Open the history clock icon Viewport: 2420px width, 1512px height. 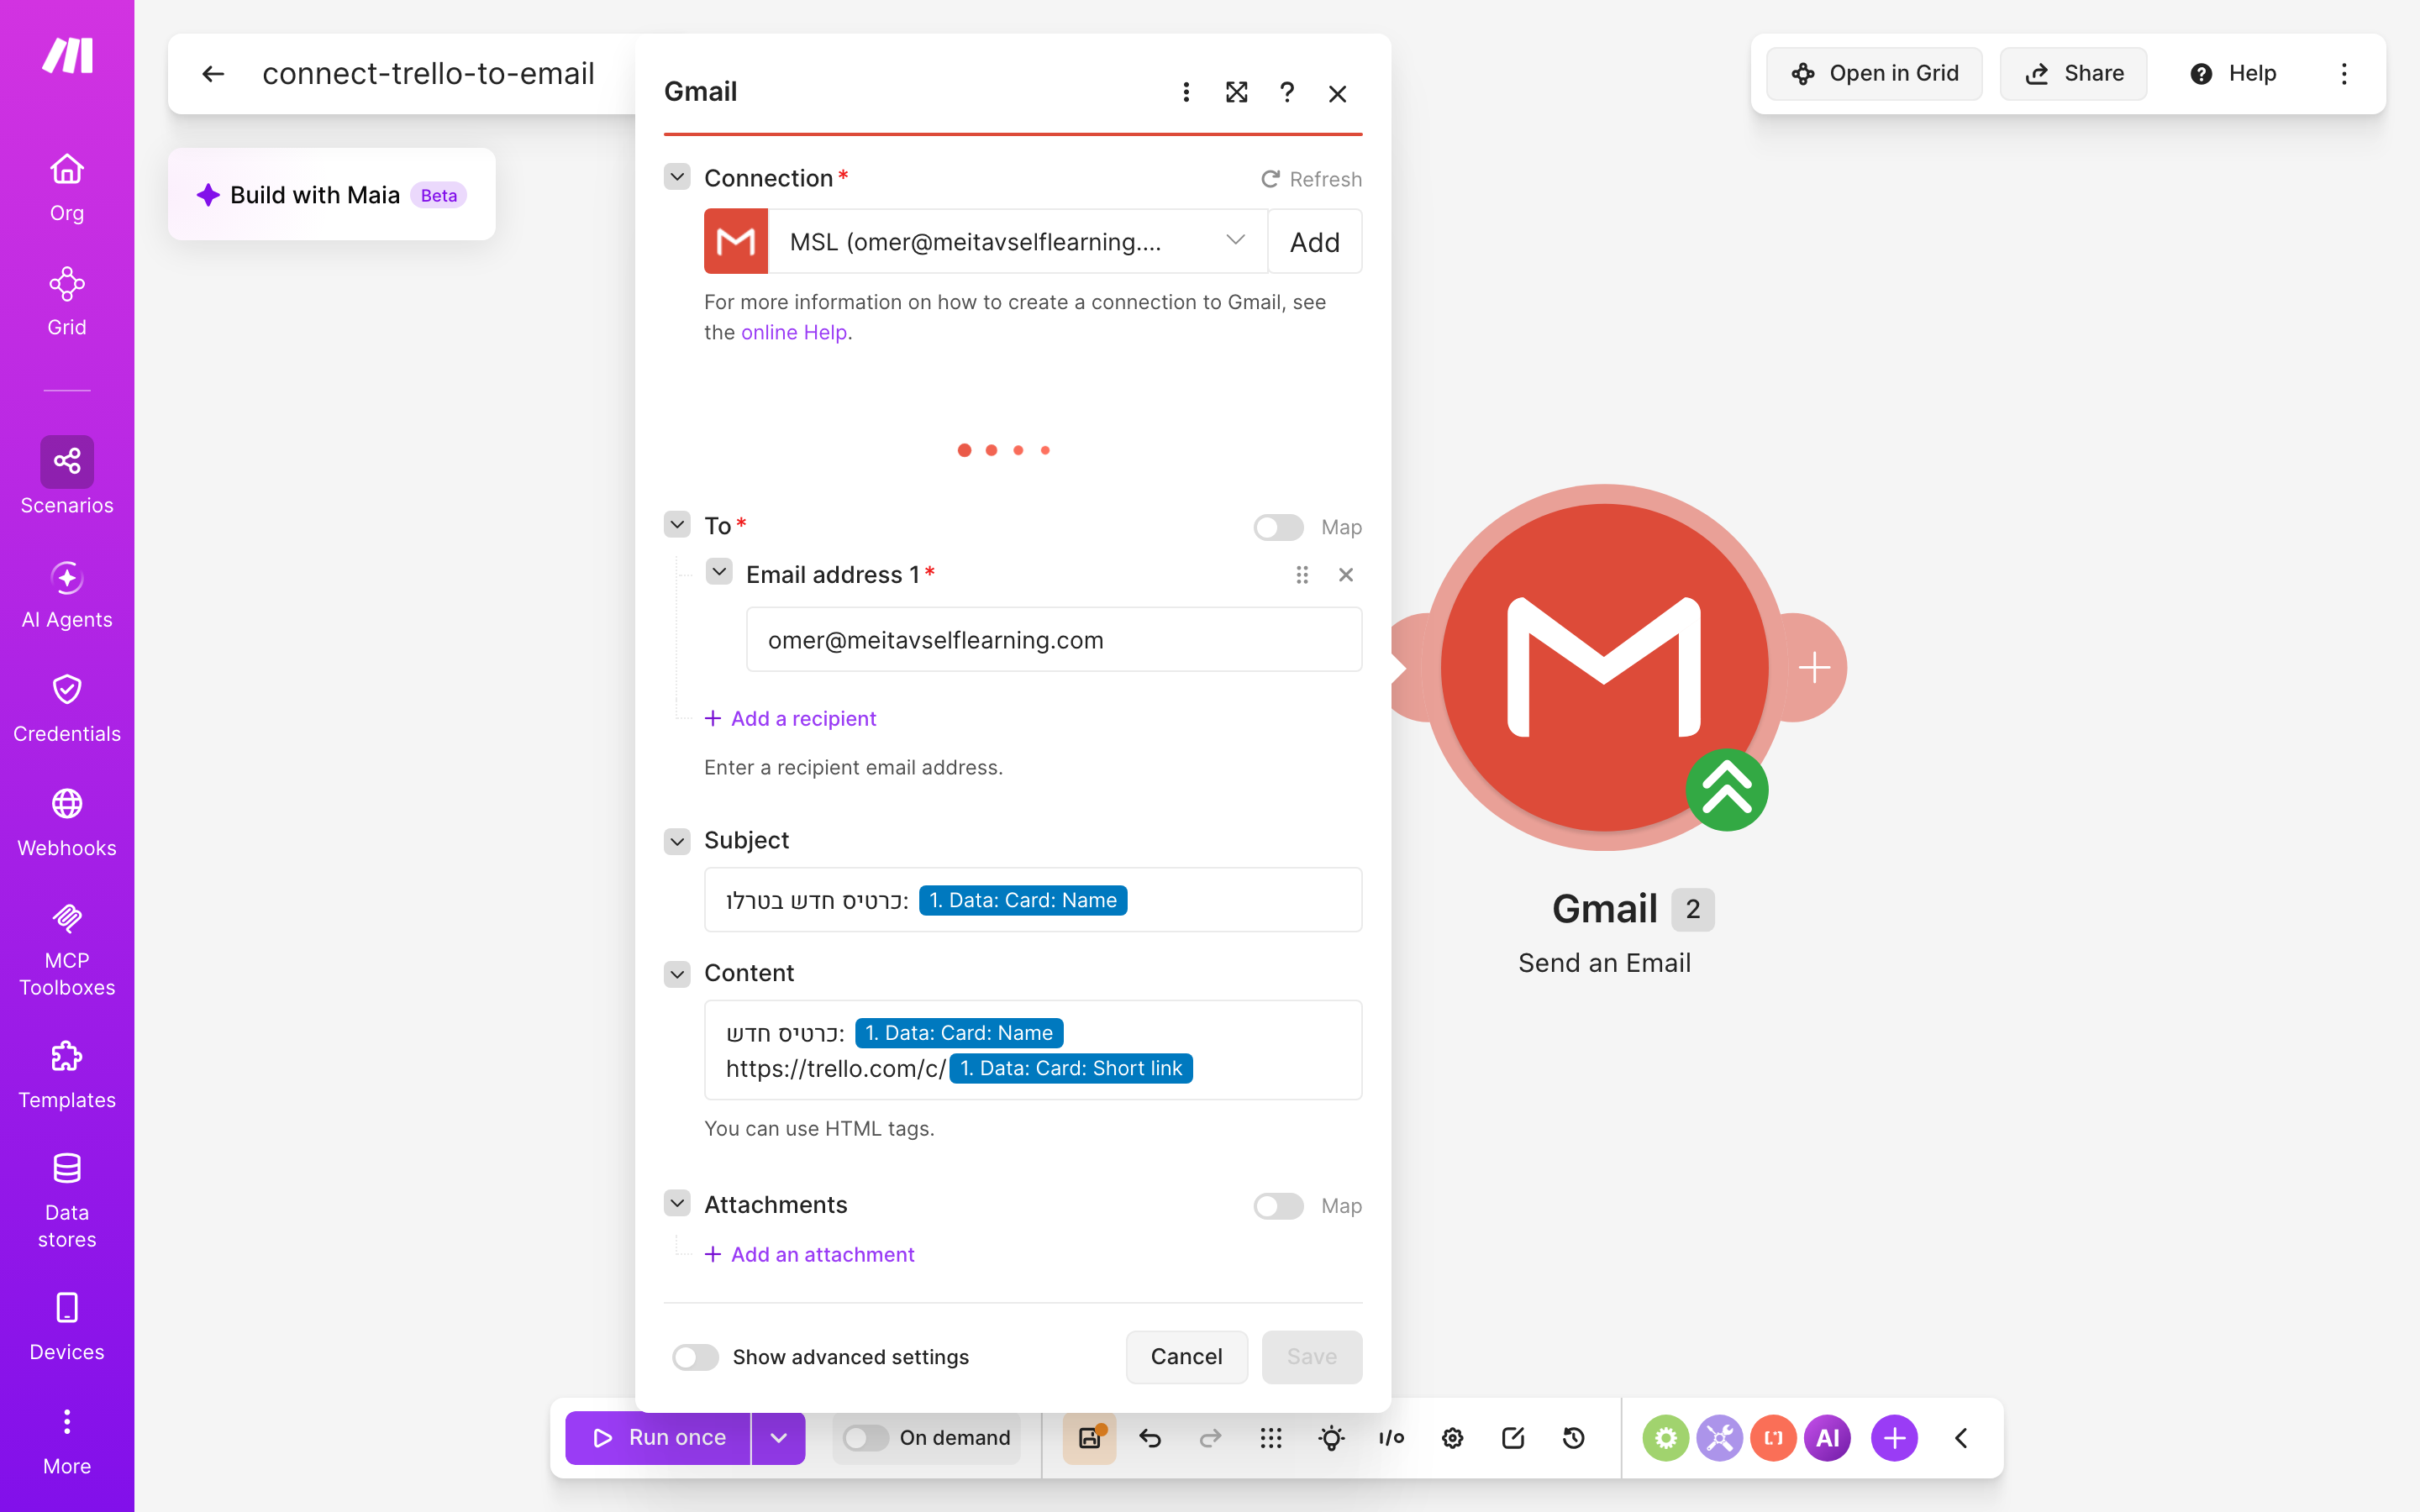[x=1573, y=1438]
